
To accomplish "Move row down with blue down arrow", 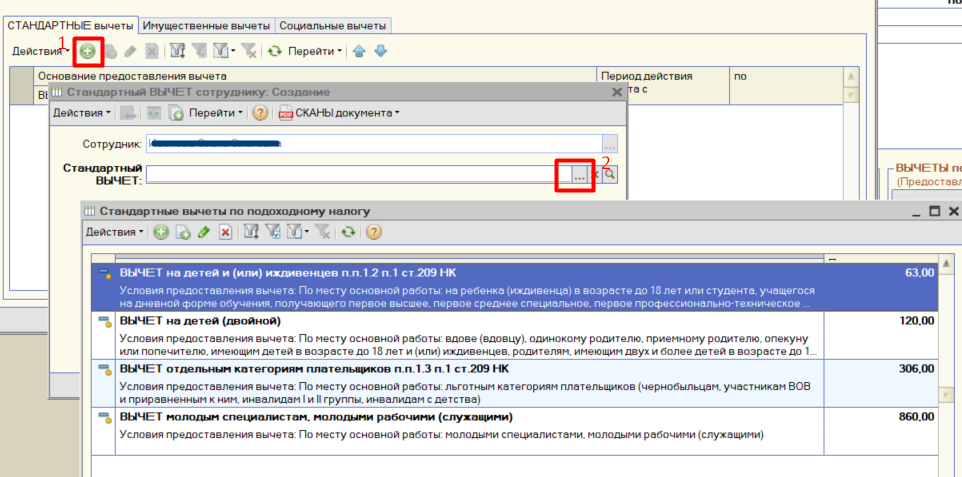I will click(x=380, y=52).
